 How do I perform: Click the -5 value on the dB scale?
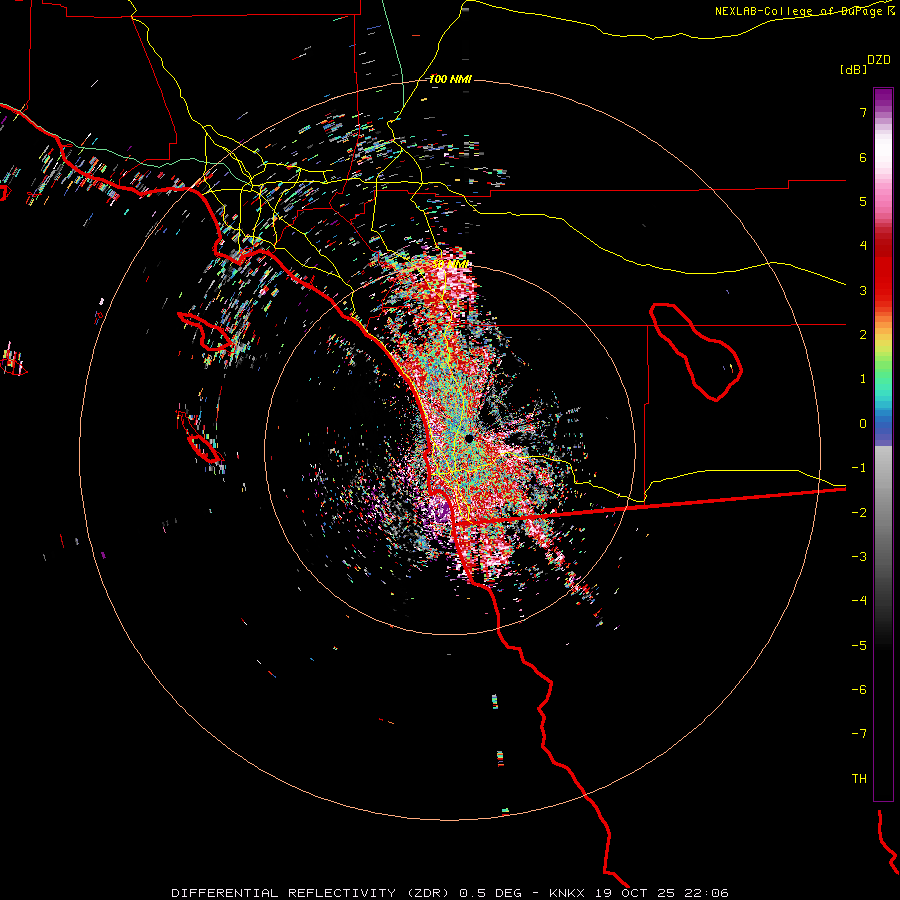point(859,646)
